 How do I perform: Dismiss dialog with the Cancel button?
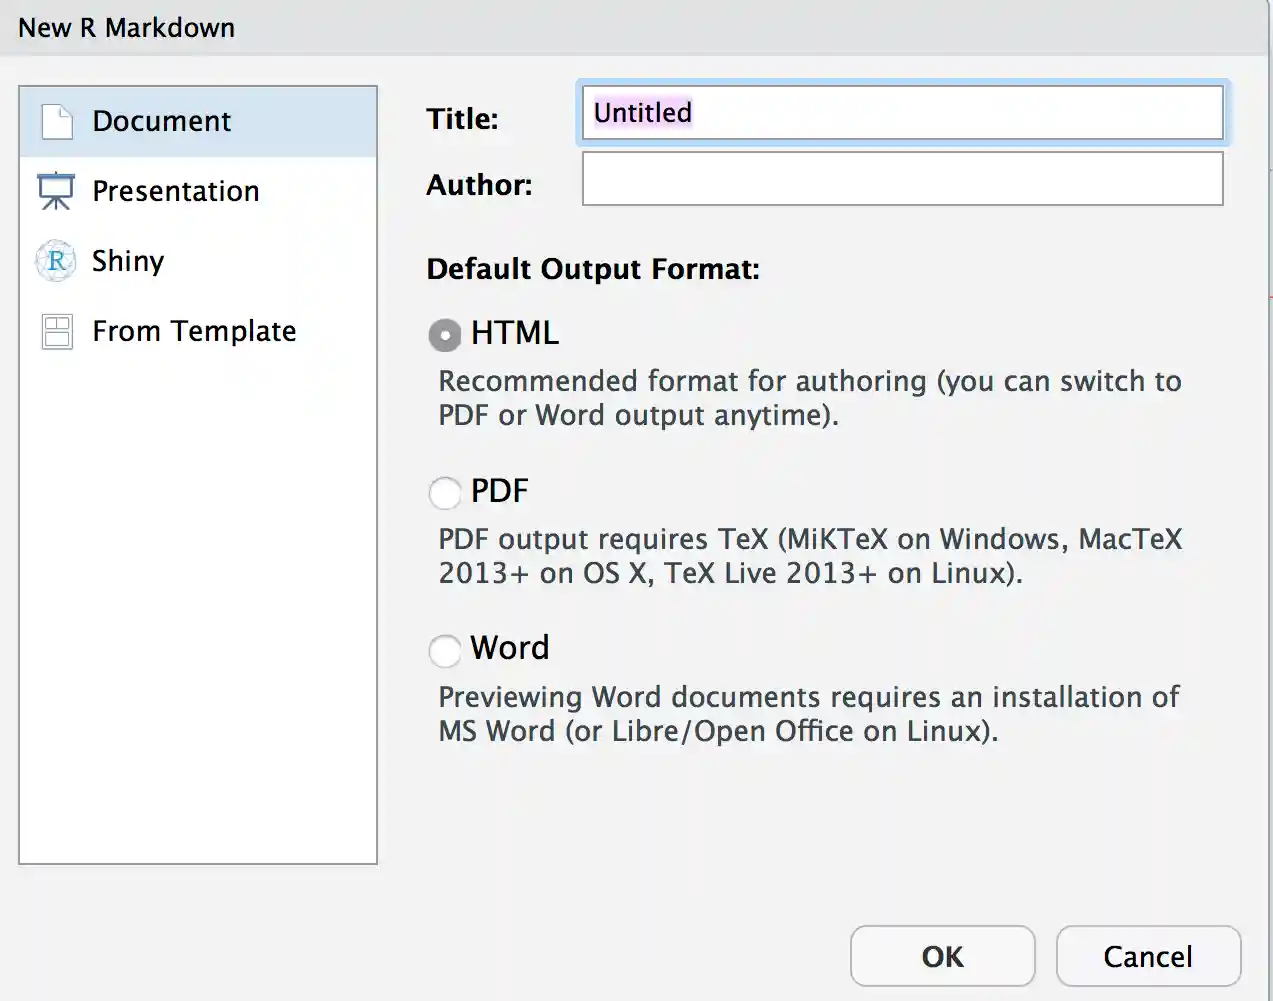1147,957
